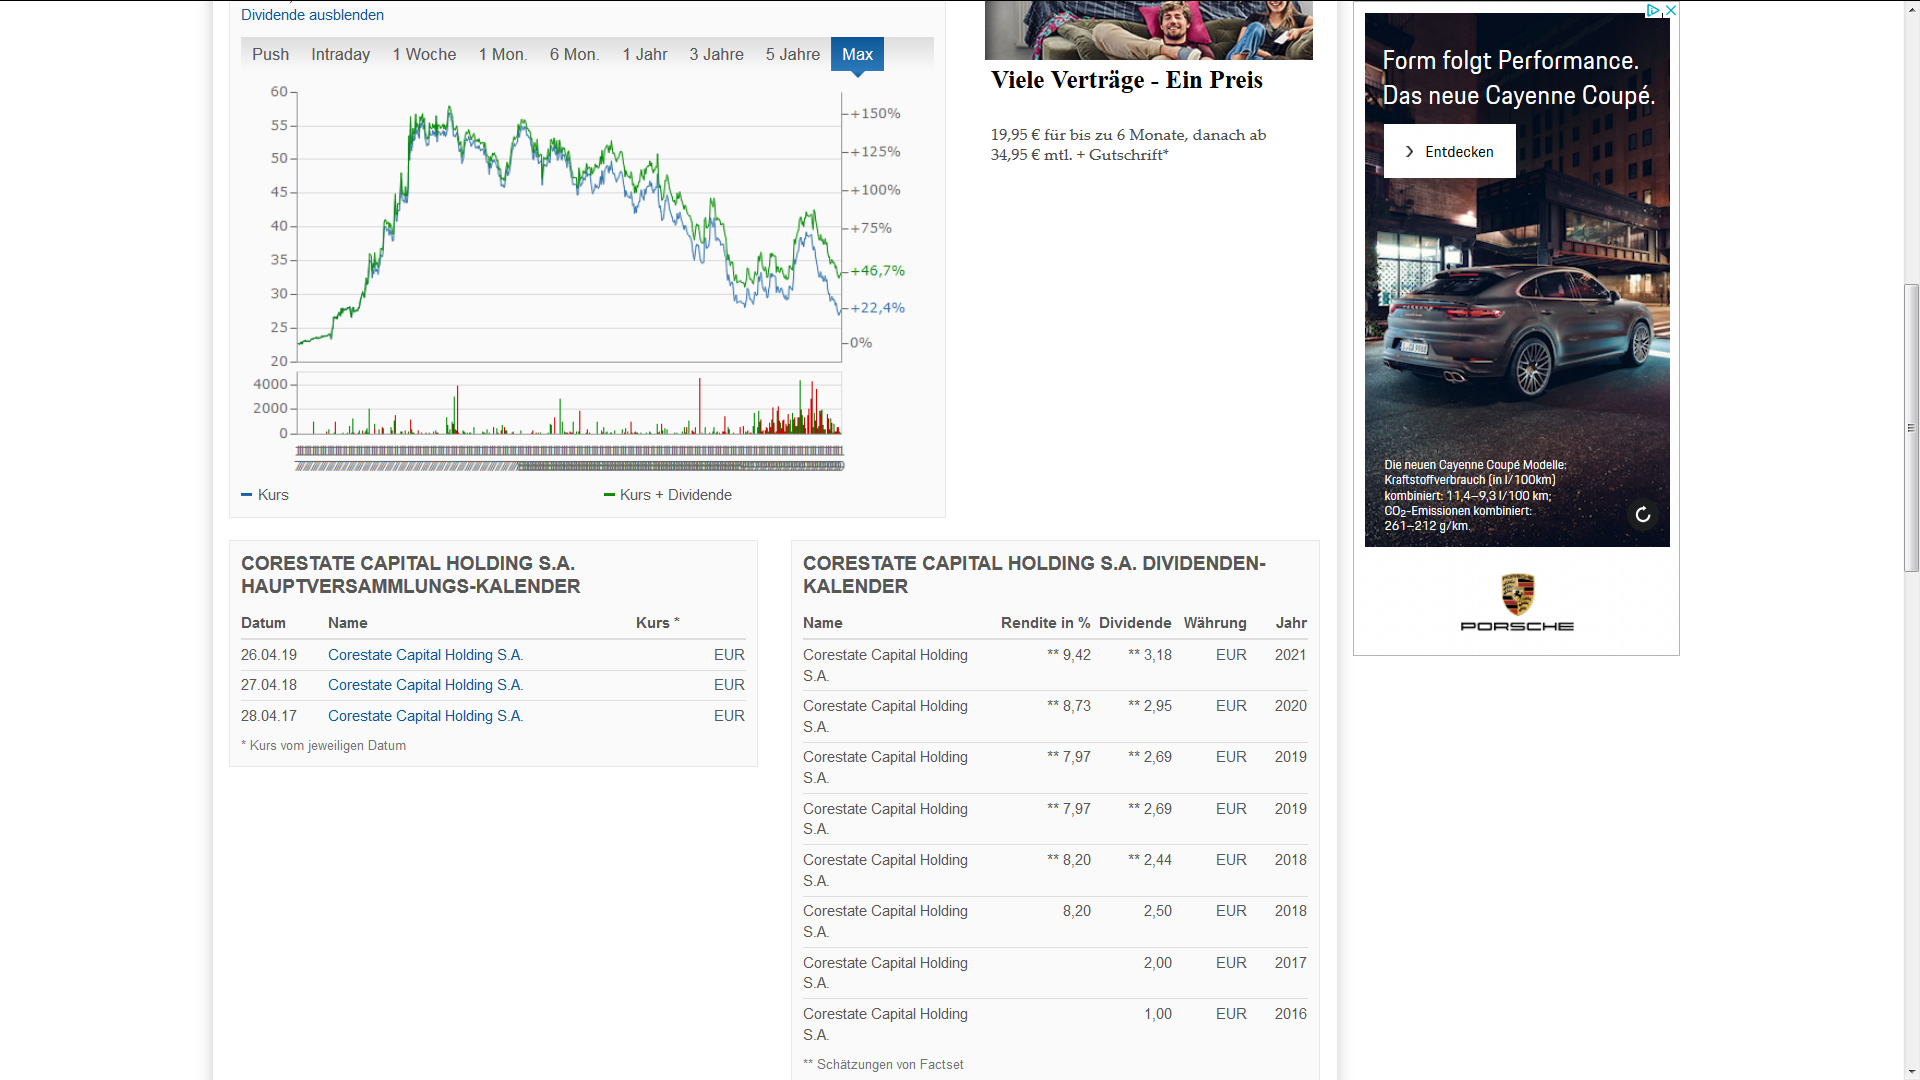Image resolution: width=1920 pixels, height=1080 pixels.
Task: Click the Porsche crest logo
Action: pos(1517,594)
